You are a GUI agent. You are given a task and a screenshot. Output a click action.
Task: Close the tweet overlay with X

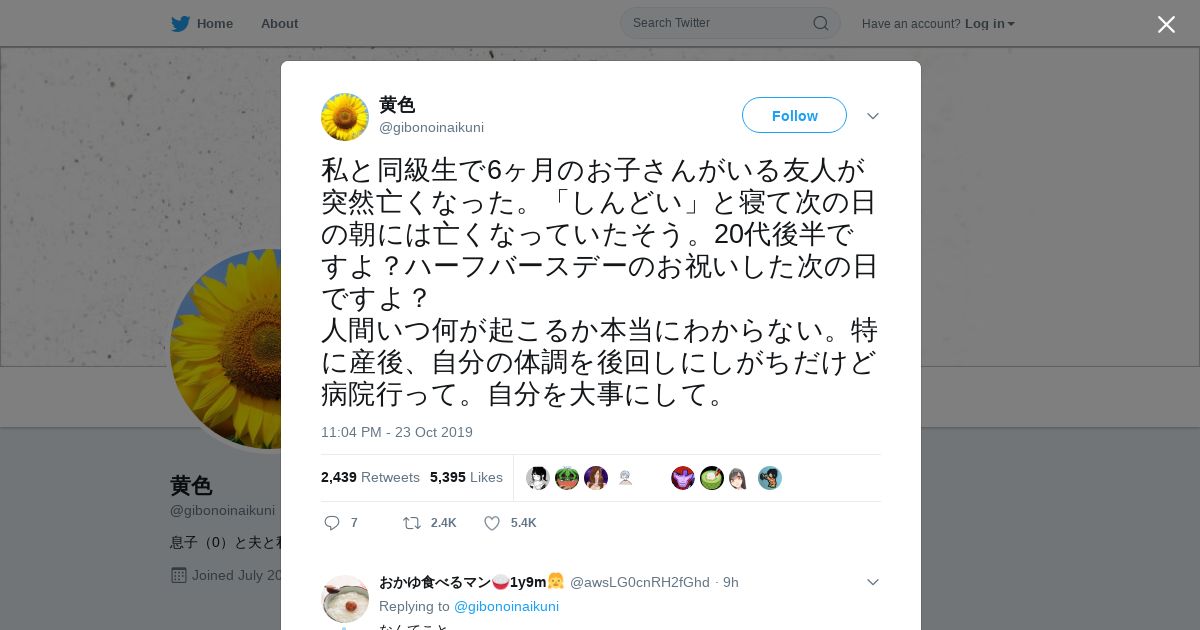(x=1166, y=24)
